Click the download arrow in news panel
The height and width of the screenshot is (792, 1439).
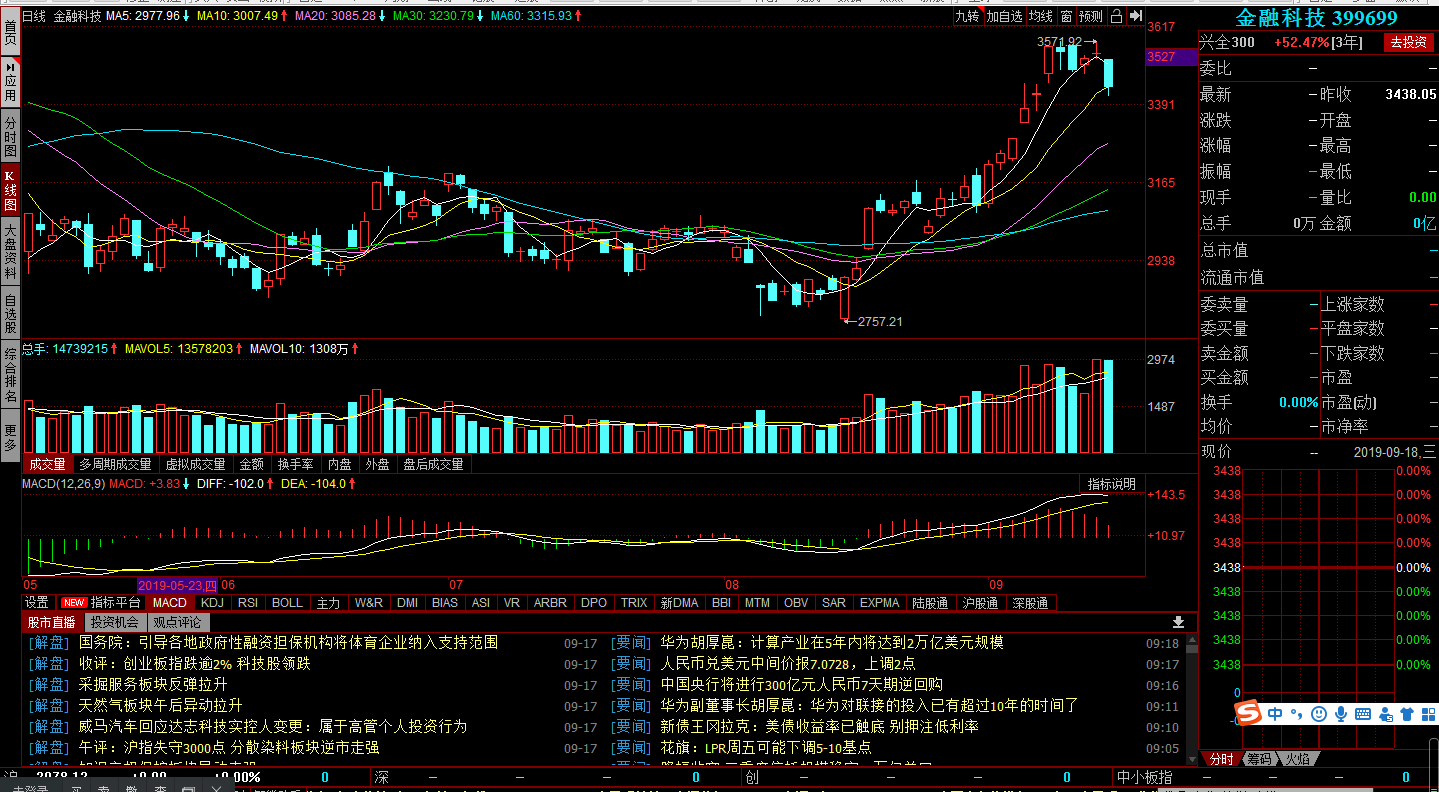(x=1178, y=622)
